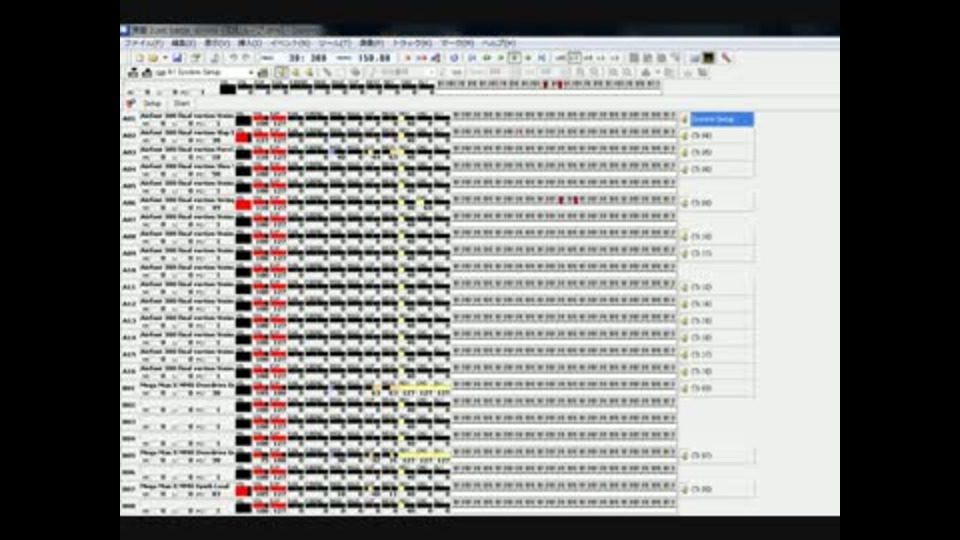
Task: Click the red block in track row A02
Action: 243,137
